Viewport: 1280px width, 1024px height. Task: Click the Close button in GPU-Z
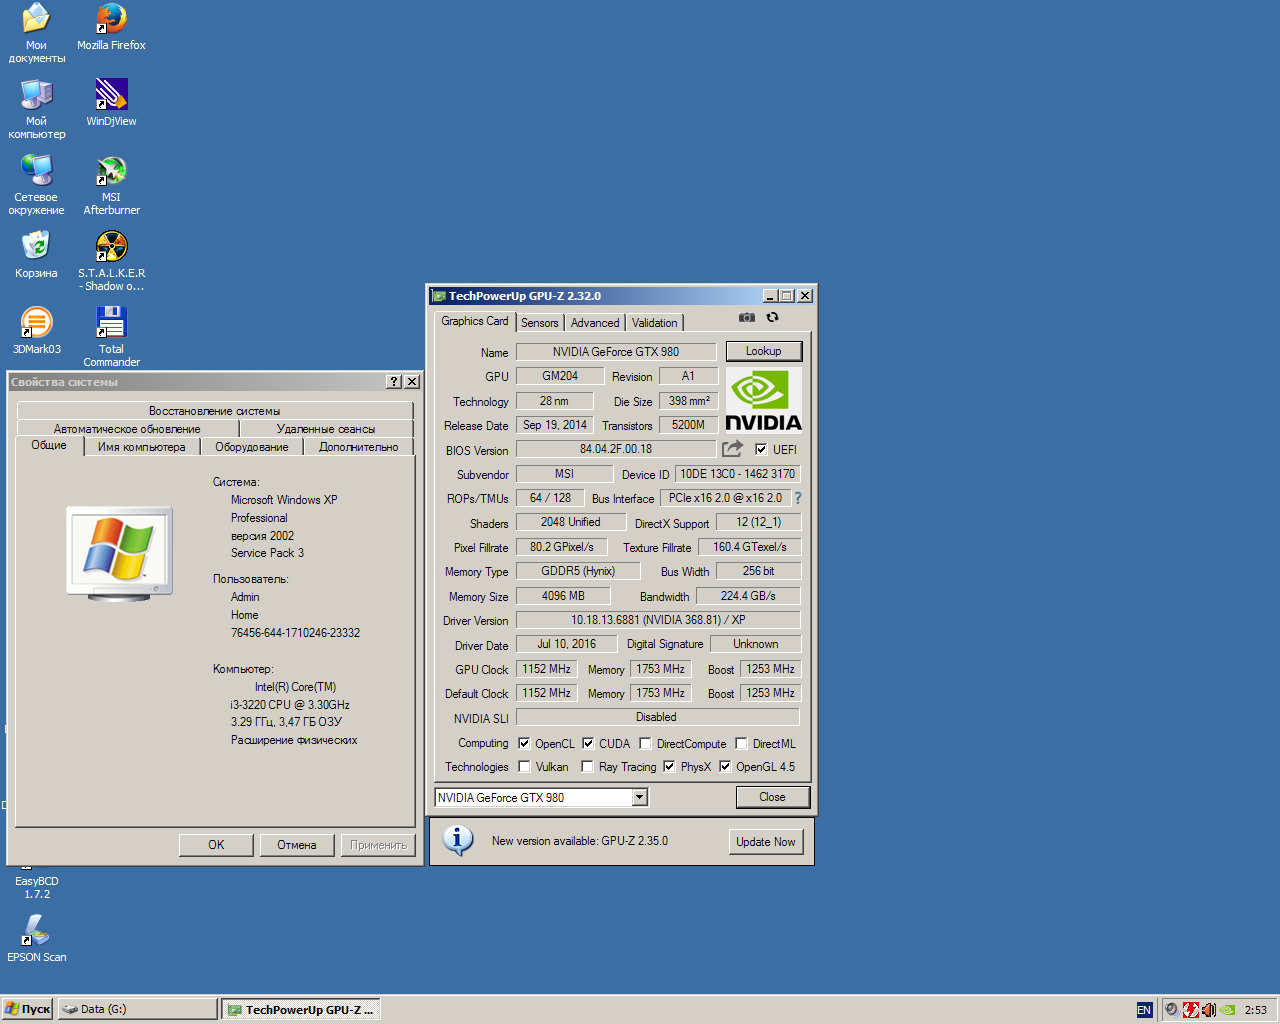pos(772,797)
